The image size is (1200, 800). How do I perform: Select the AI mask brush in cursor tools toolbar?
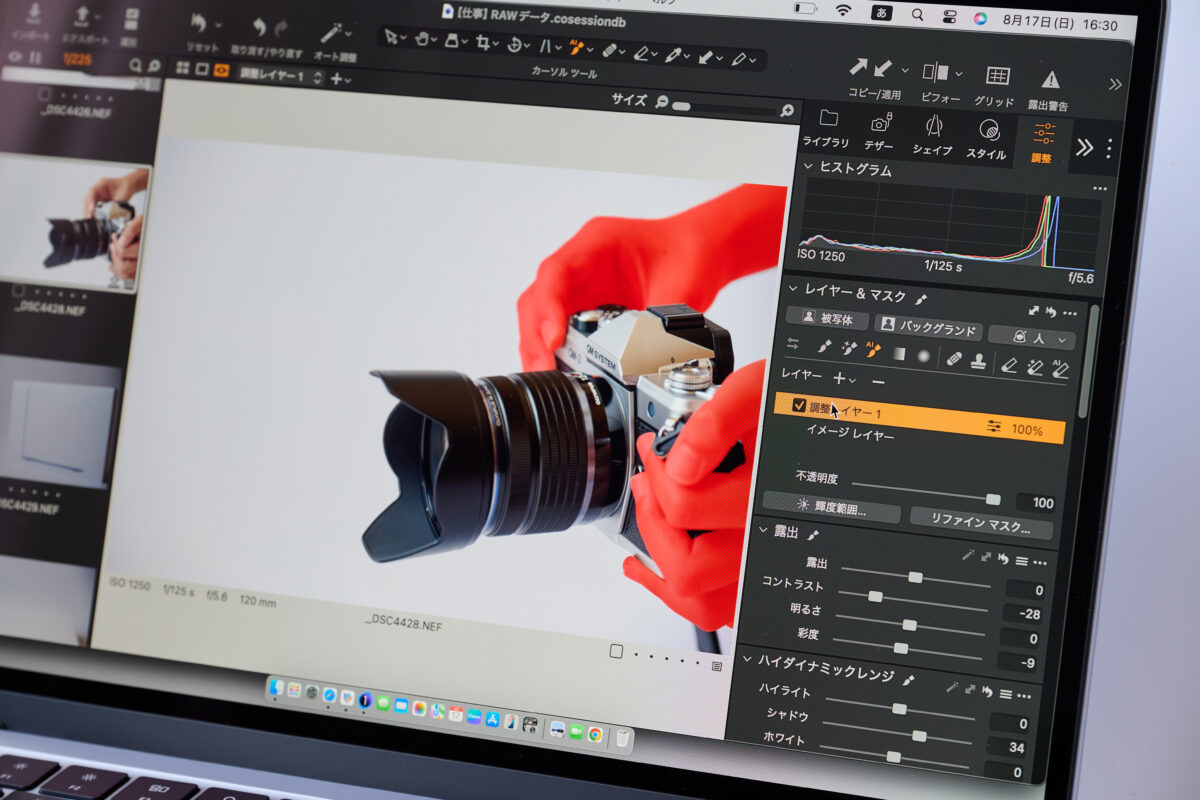click(x=575, y=46)
